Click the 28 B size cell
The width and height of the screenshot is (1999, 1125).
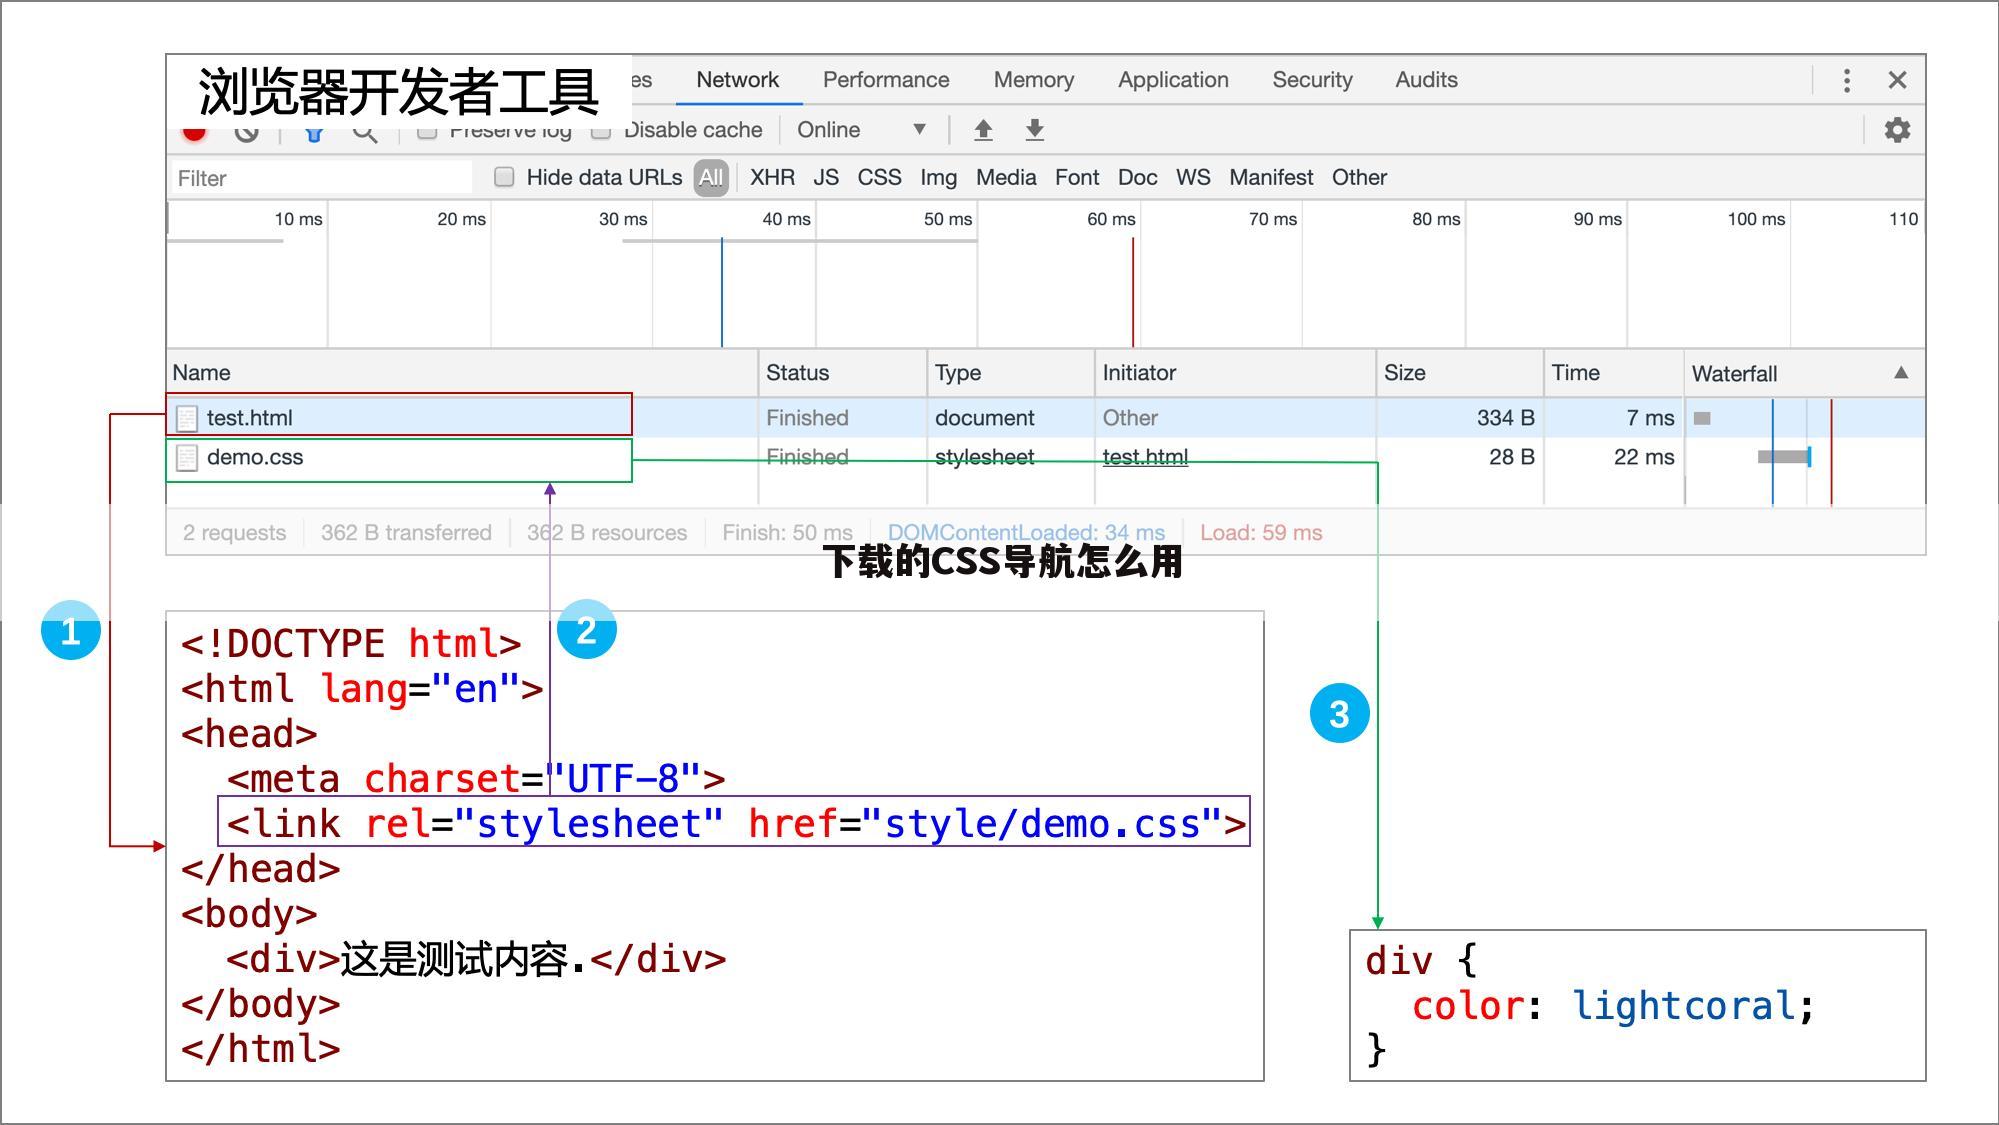coord(1511,457)
